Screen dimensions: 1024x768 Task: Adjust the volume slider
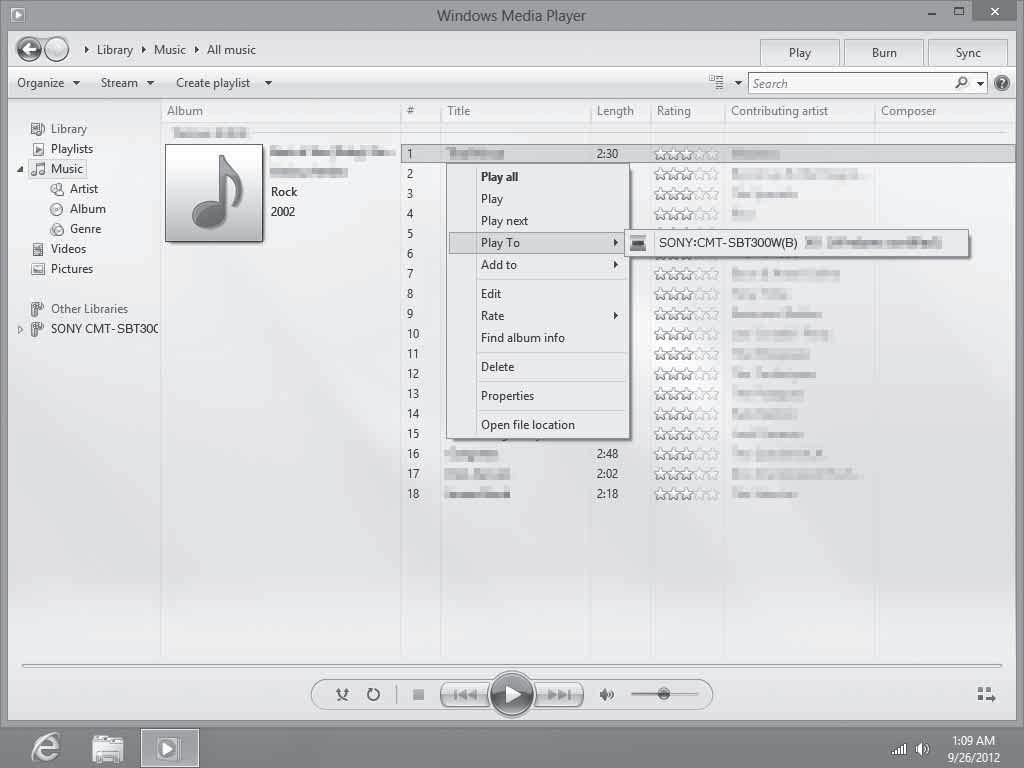tap(664, 694)
